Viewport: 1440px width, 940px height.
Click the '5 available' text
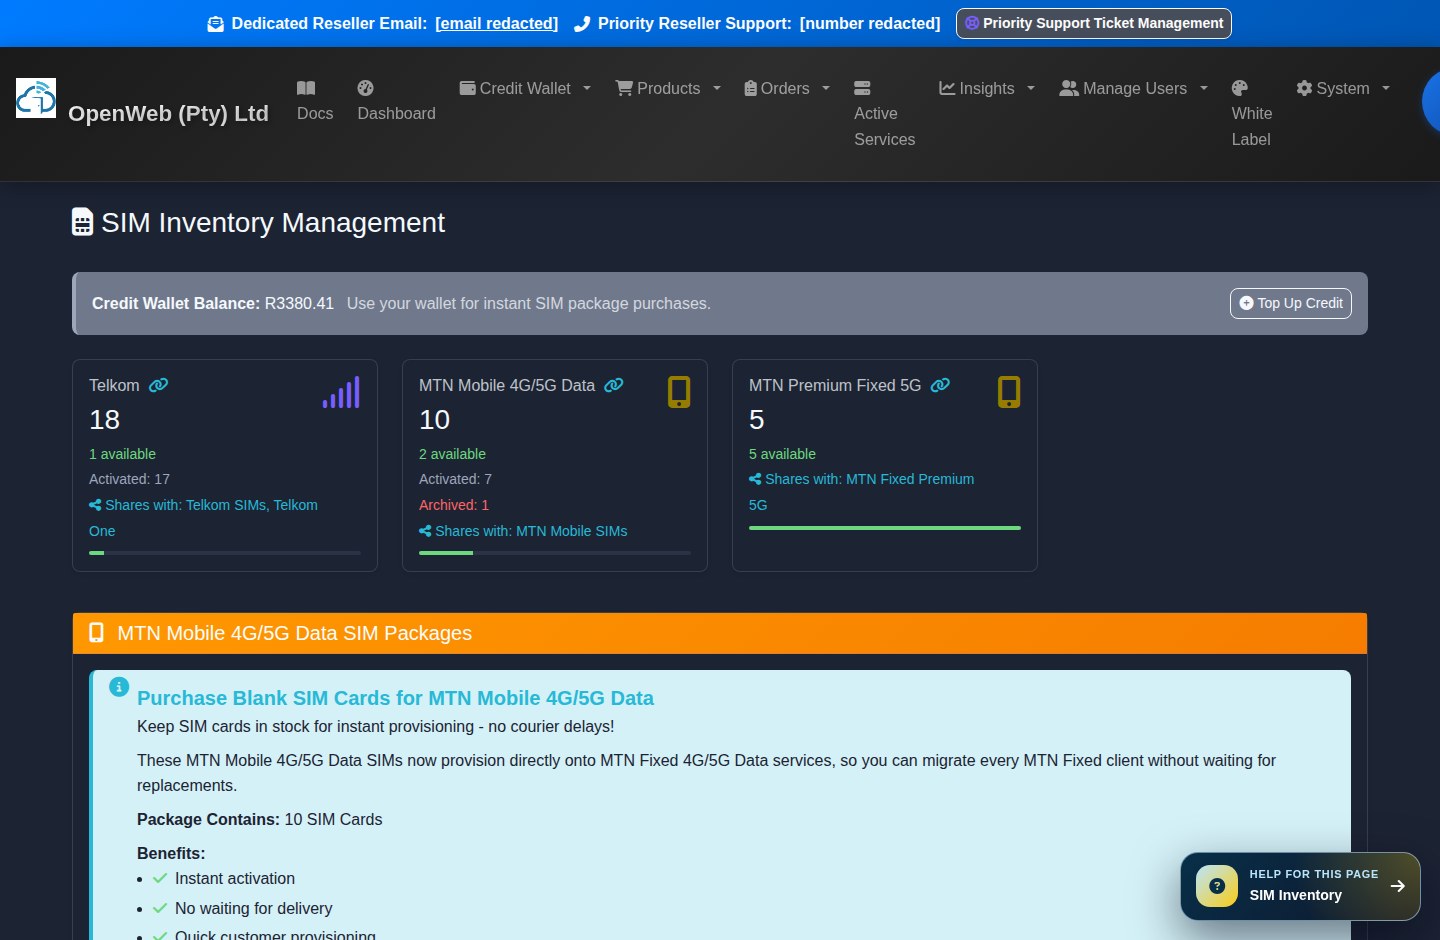pos(782,454)
